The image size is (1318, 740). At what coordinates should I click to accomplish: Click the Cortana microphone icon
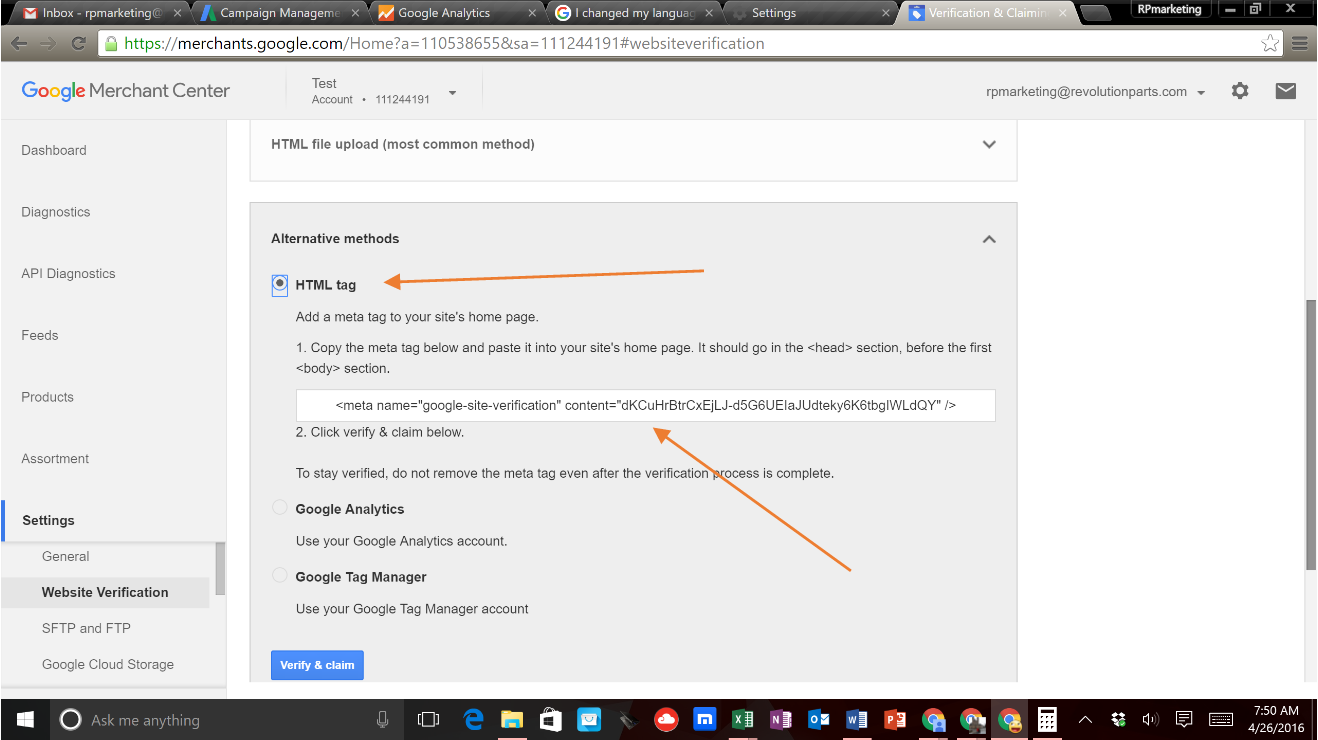(382, 719)
